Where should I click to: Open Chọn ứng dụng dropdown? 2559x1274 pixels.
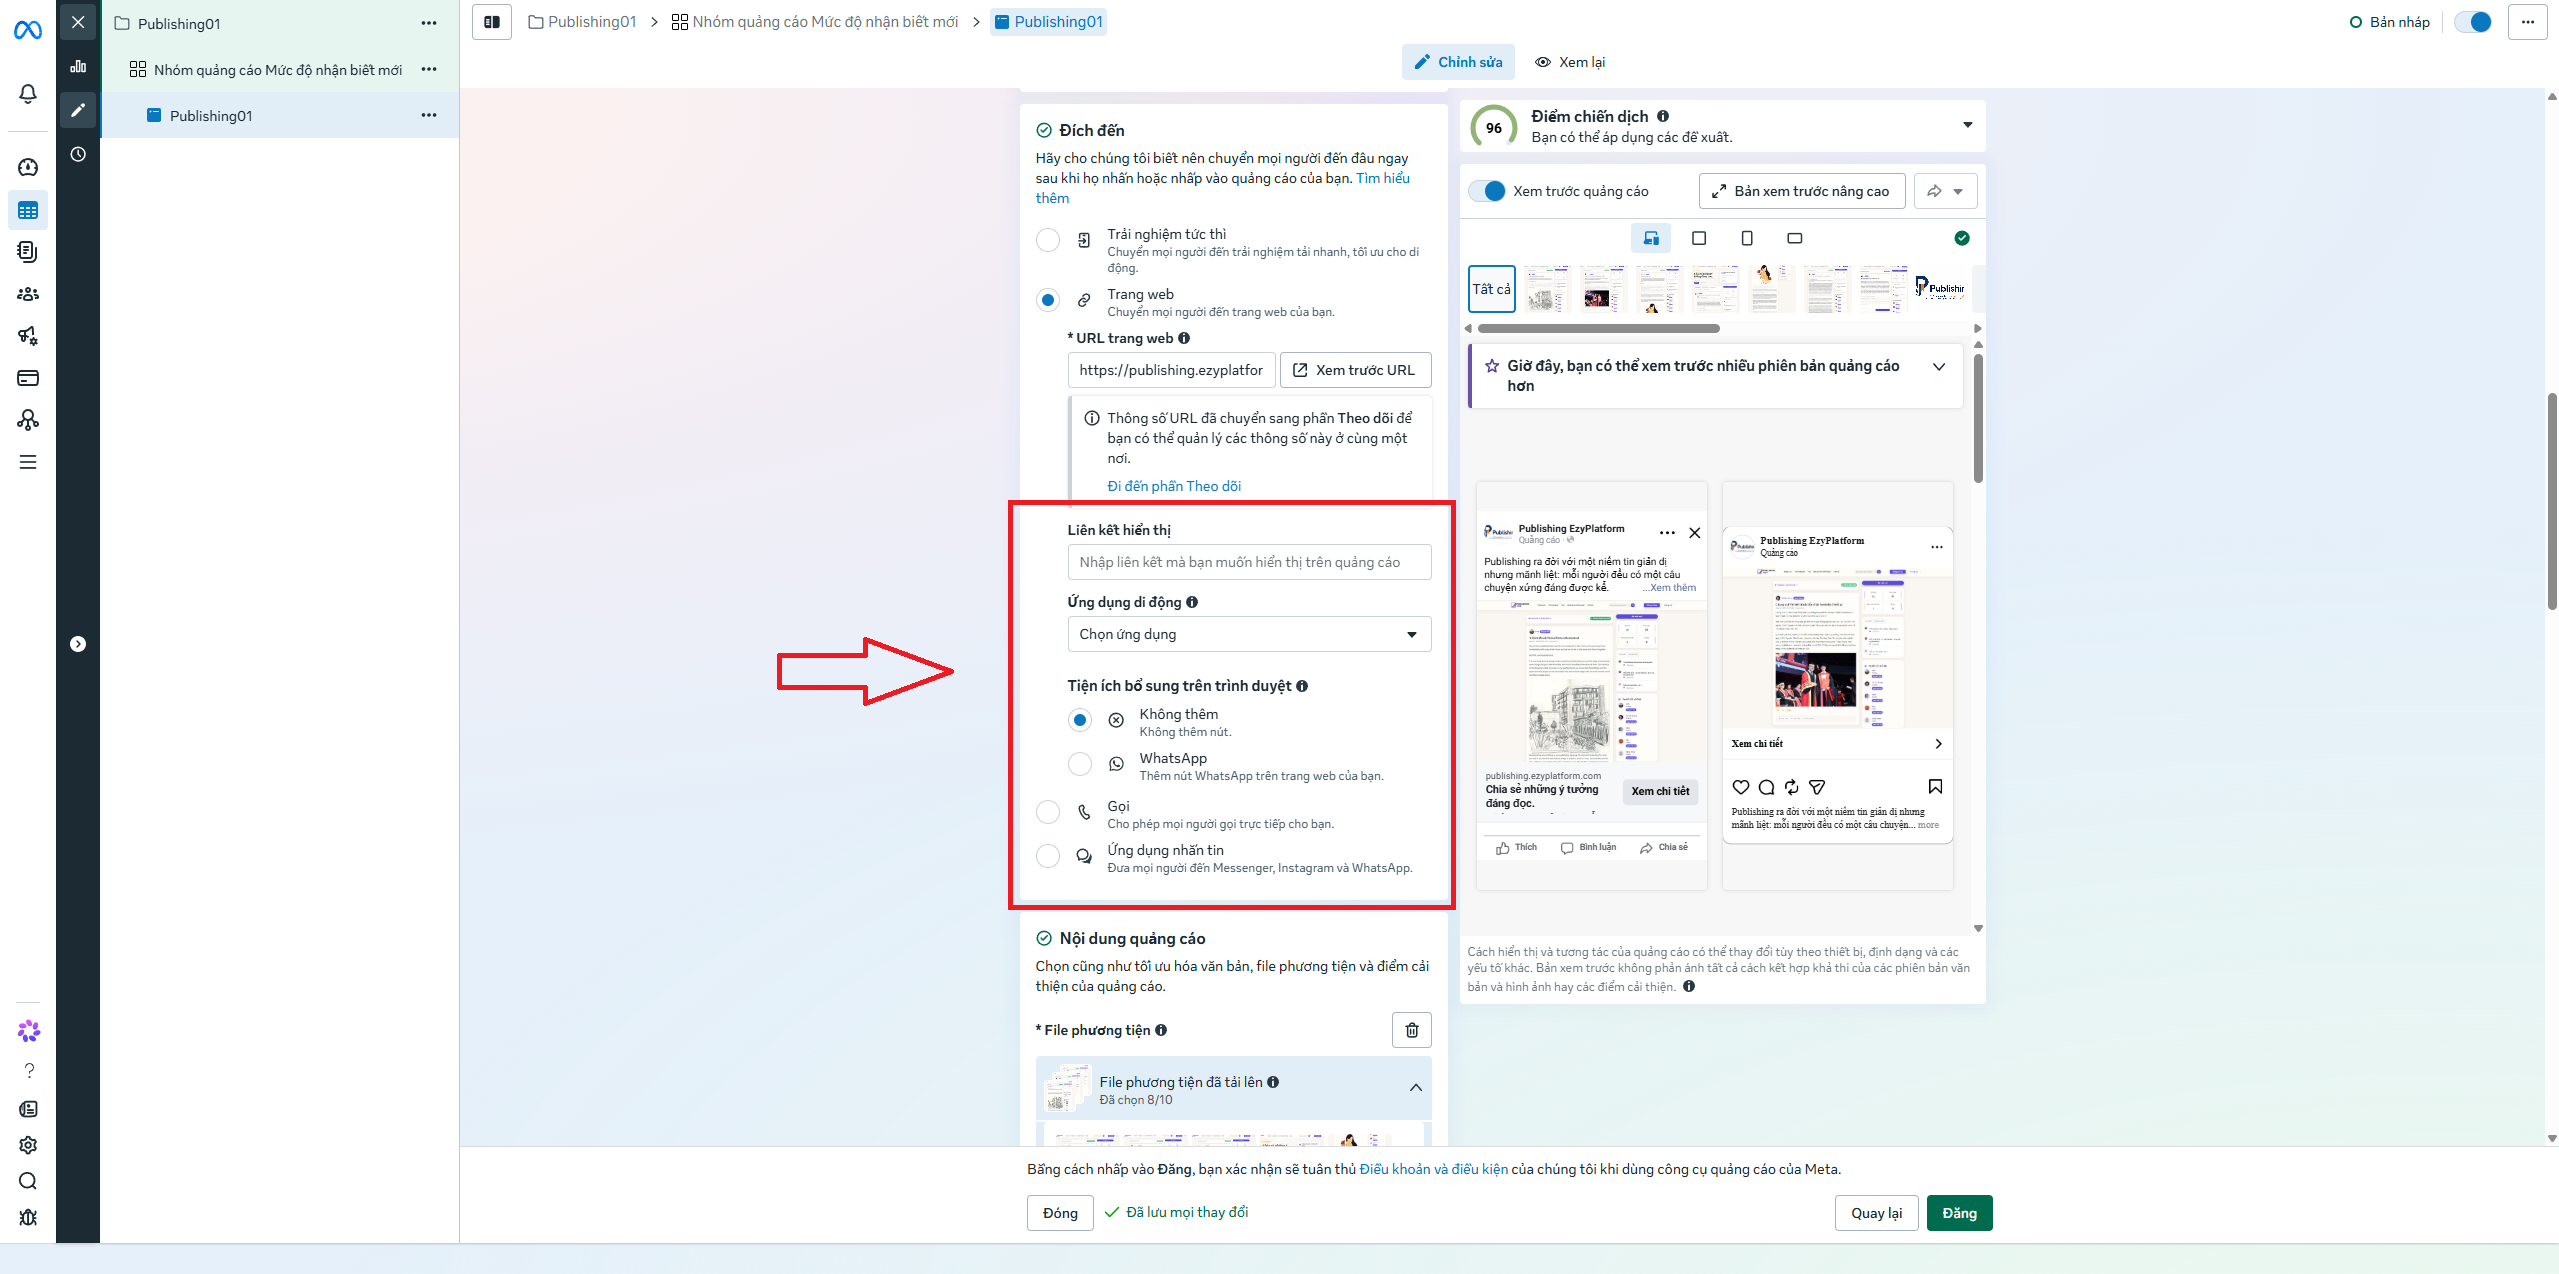tap(1249, 634)
